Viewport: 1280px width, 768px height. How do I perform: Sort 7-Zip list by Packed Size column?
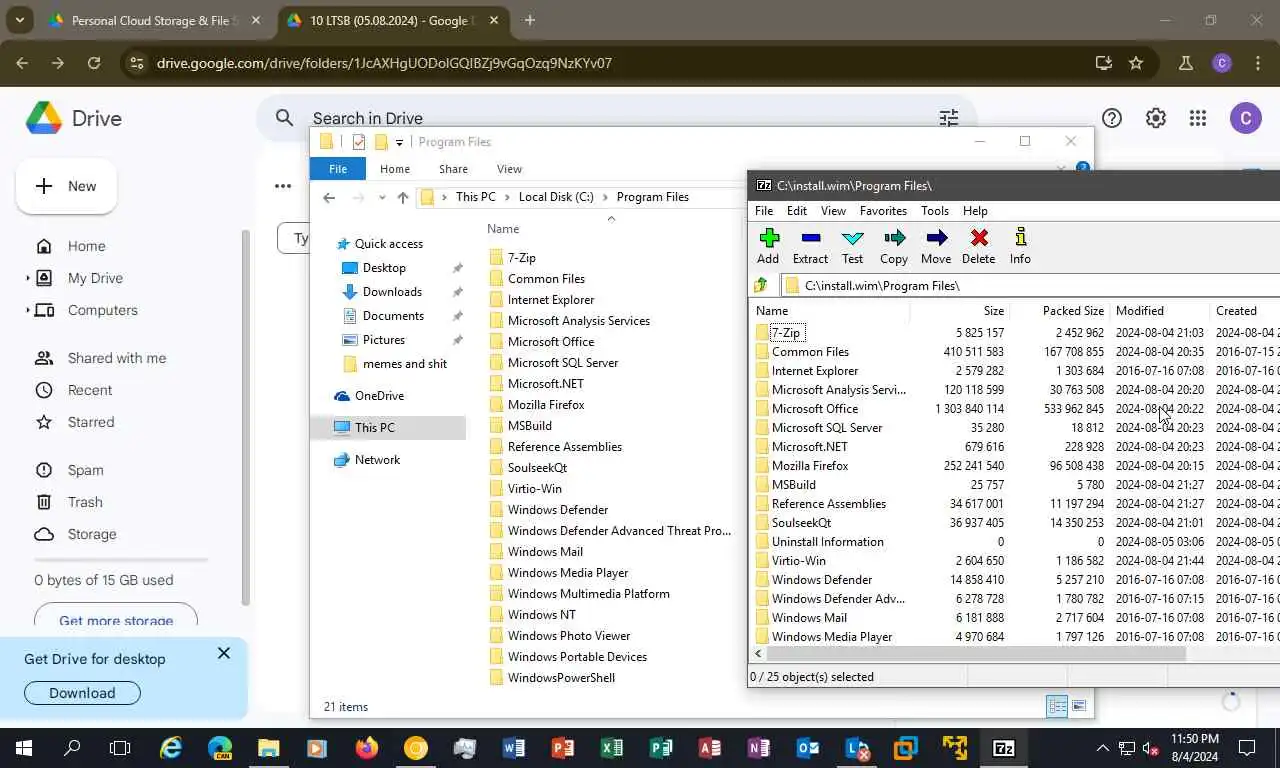(1072, 311)
